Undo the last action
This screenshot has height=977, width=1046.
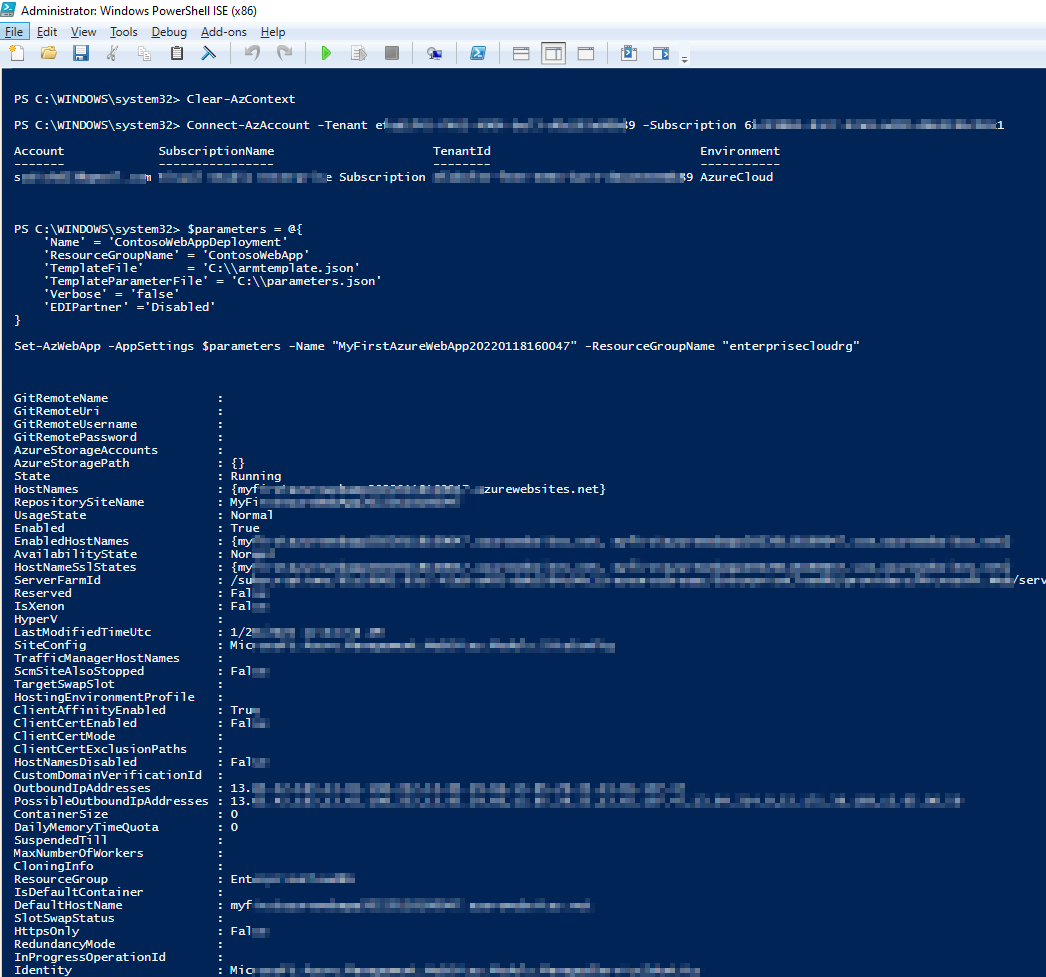pyautogui.click(x=252, y=53)
